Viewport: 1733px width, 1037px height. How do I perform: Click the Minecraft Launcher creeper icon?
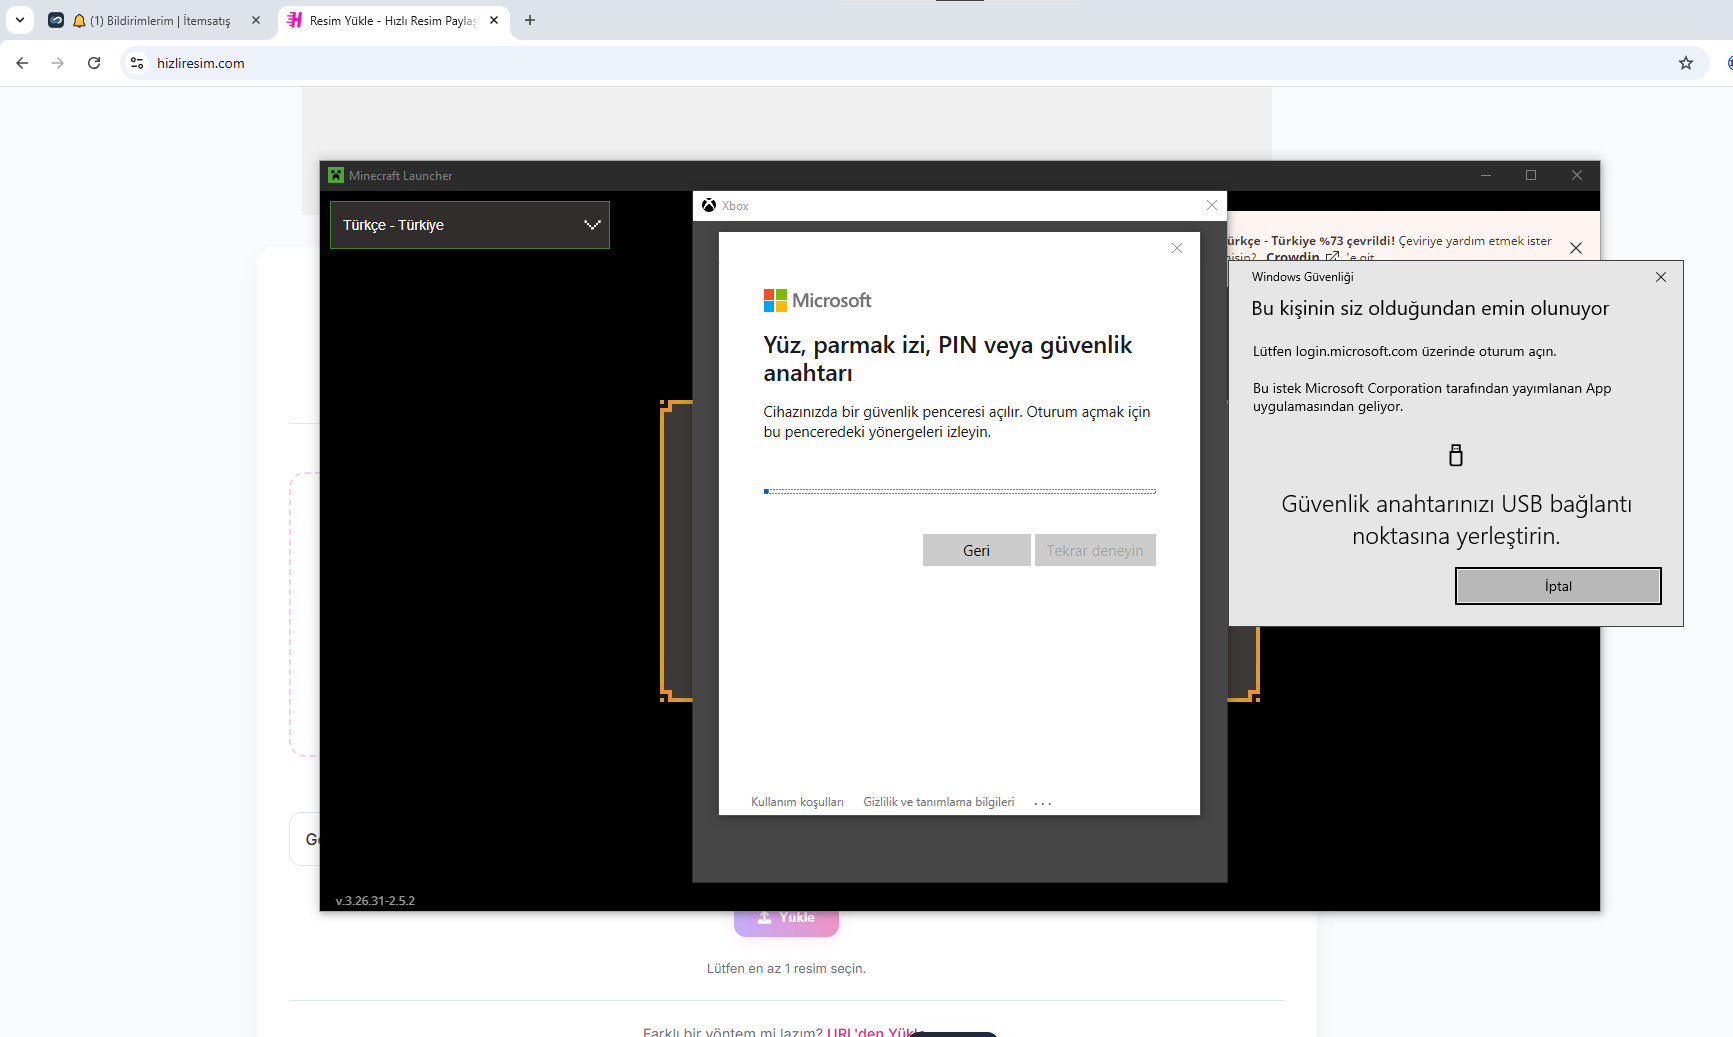[x=336, y=175]
